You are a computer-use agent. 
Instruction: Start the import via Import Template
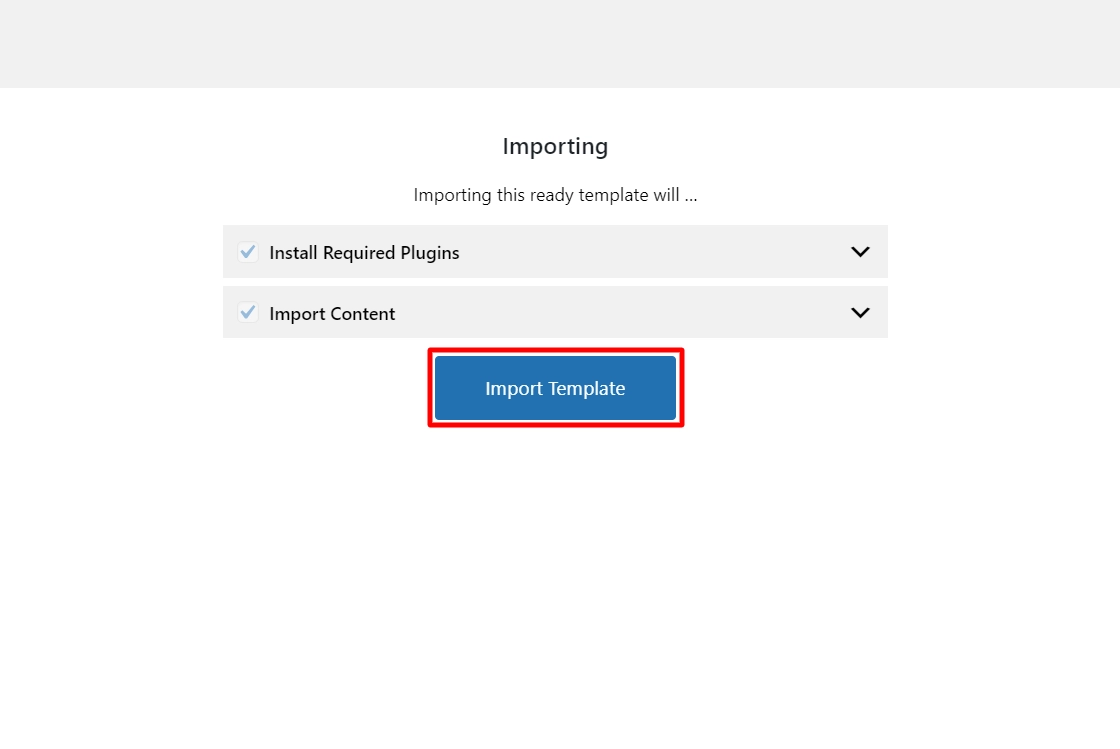555,387
